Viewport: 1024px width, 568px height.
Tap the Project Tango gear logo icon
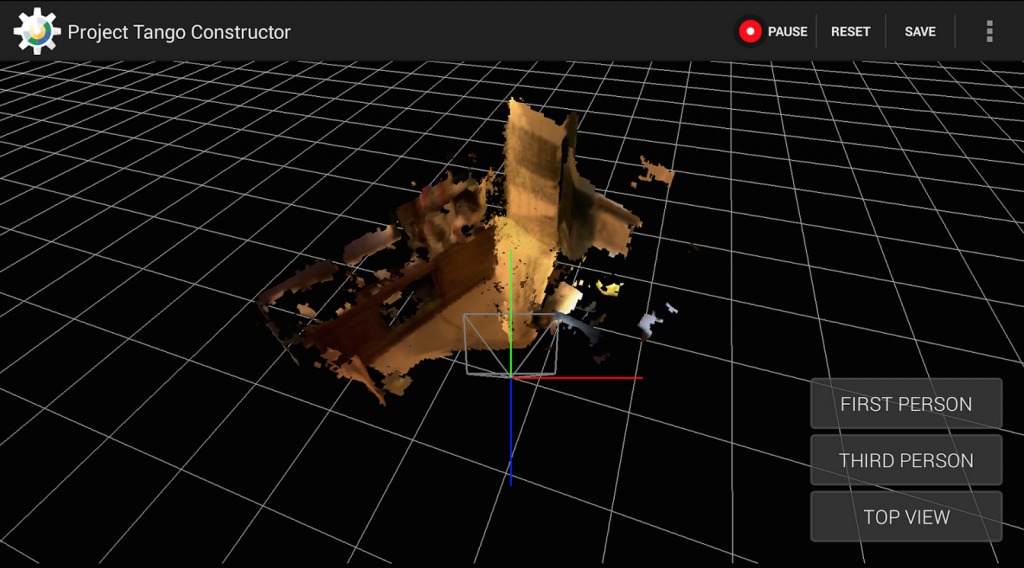point(37,31)
